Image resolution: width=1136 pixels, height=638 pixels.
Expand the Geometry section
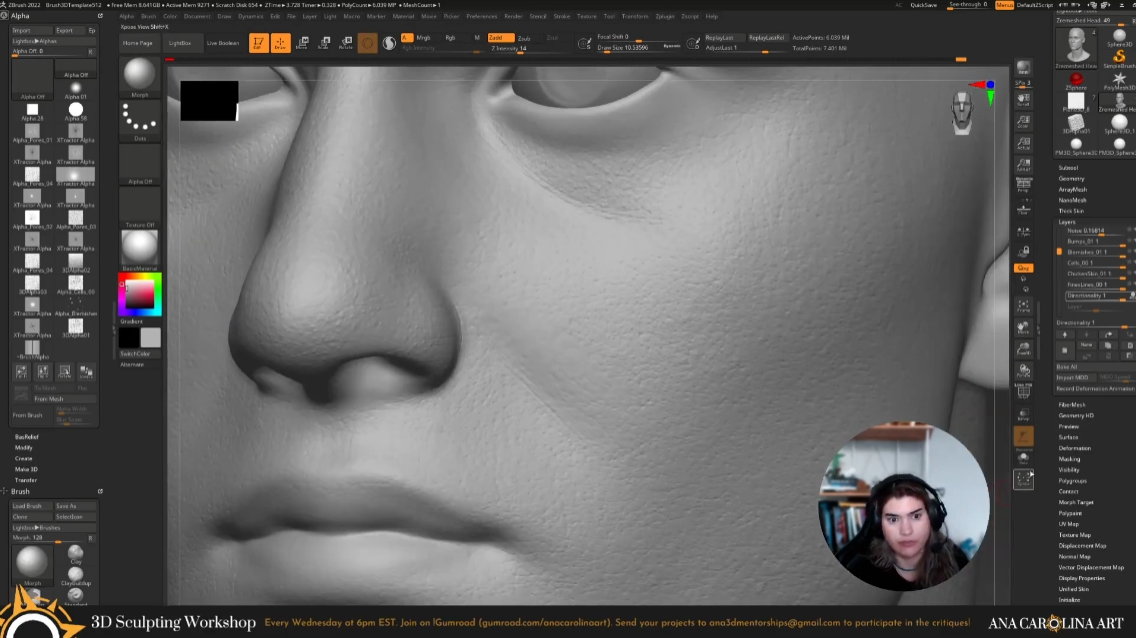point(1071,179)
